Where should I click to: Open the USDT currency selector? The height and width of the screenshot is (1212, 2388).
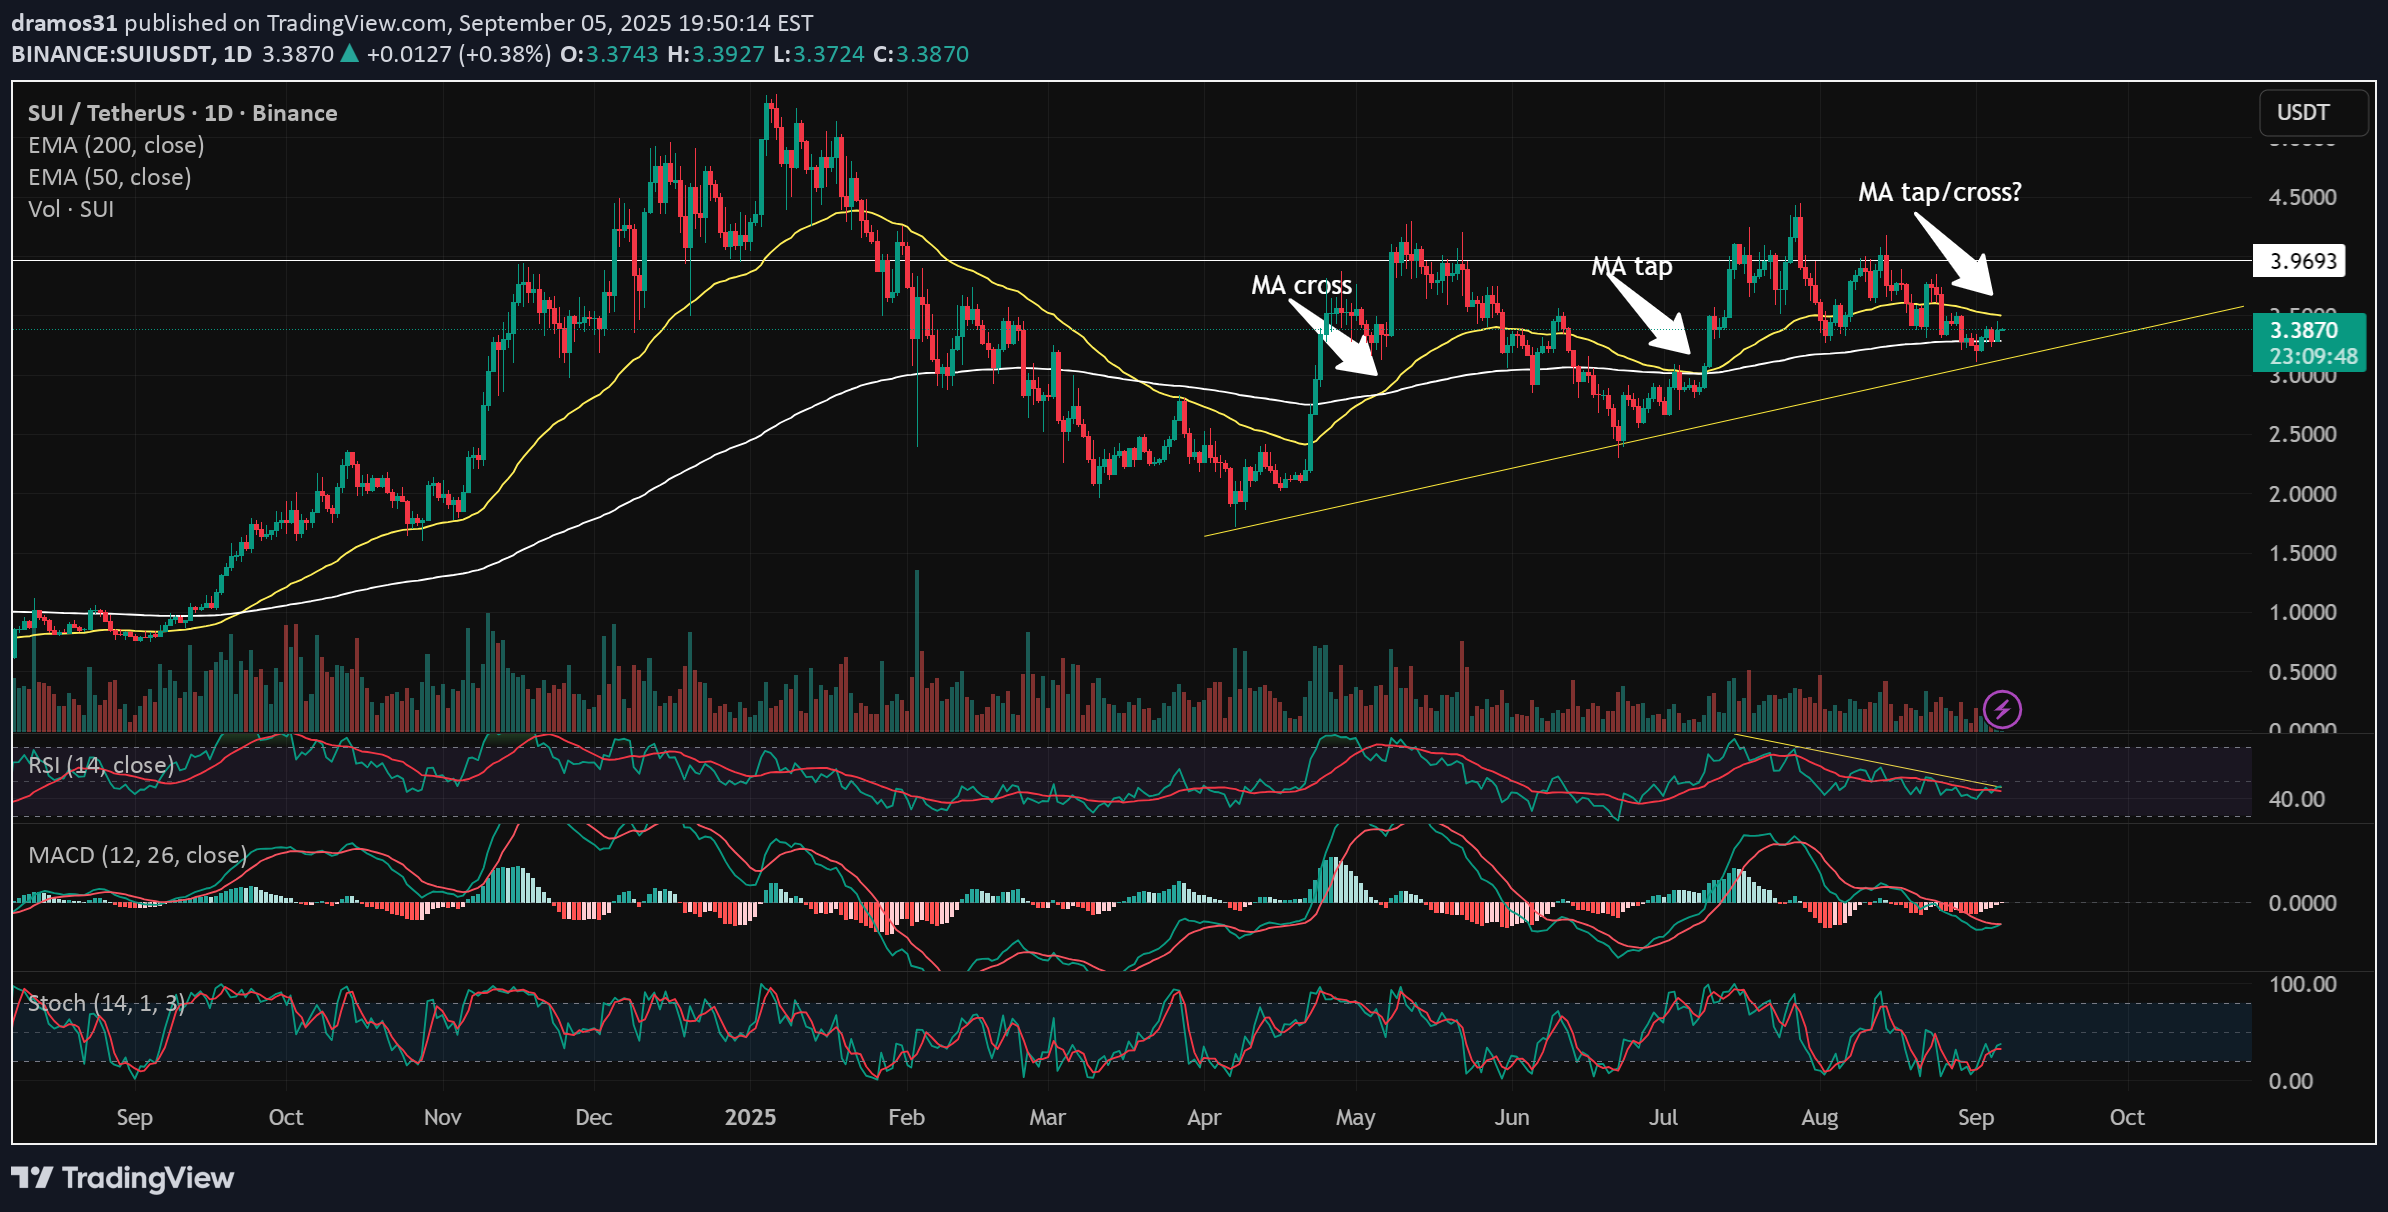tap(2313, 113)
